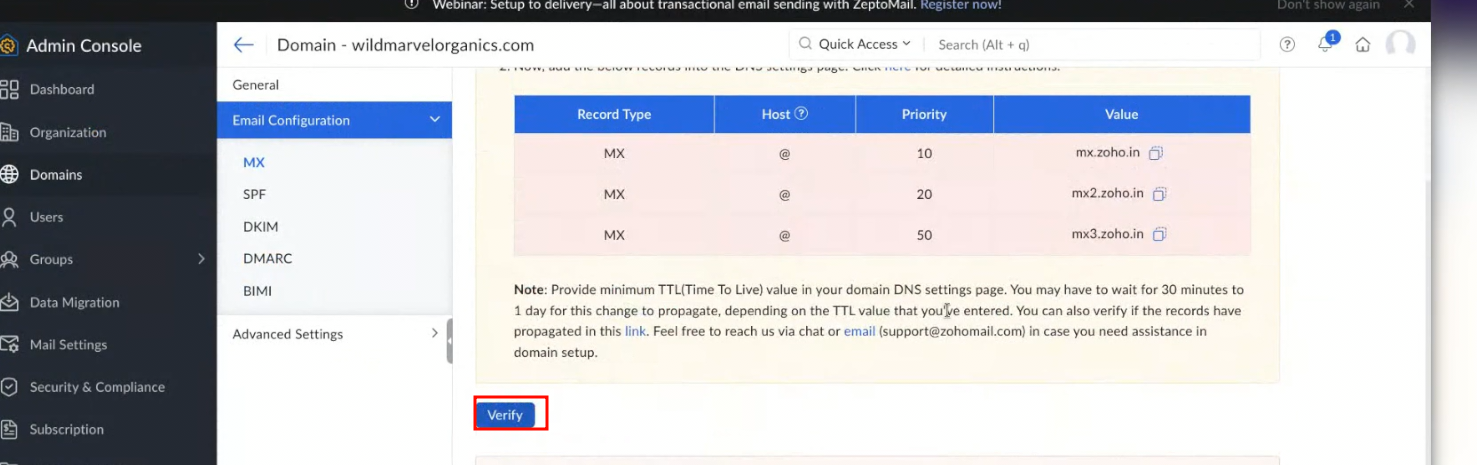Close the webinar announcement banner
This screenshot has height=465, width=1477.
[1409, 5]
